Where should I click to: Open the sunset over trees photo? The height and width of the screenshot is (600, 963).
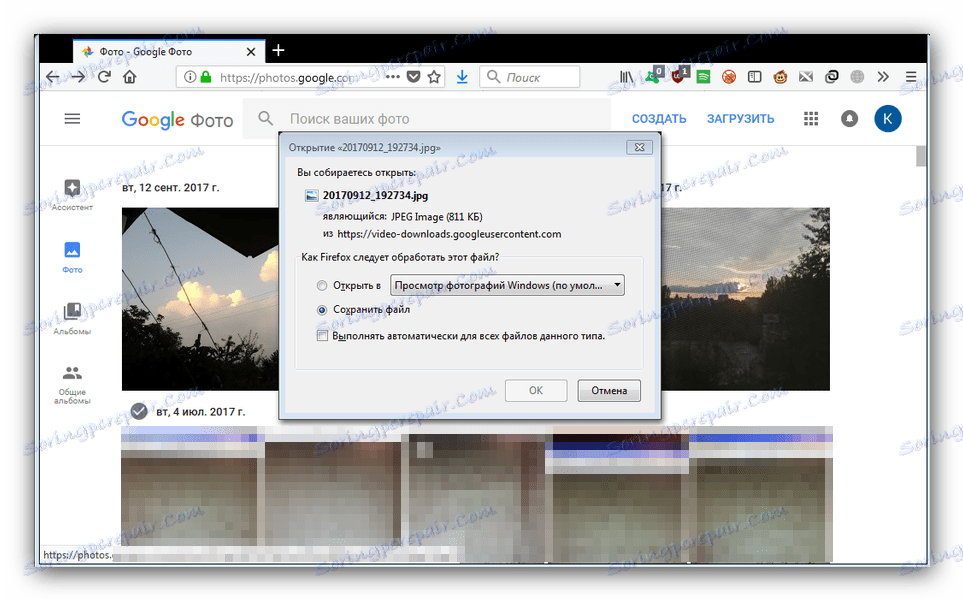point(745,299)
